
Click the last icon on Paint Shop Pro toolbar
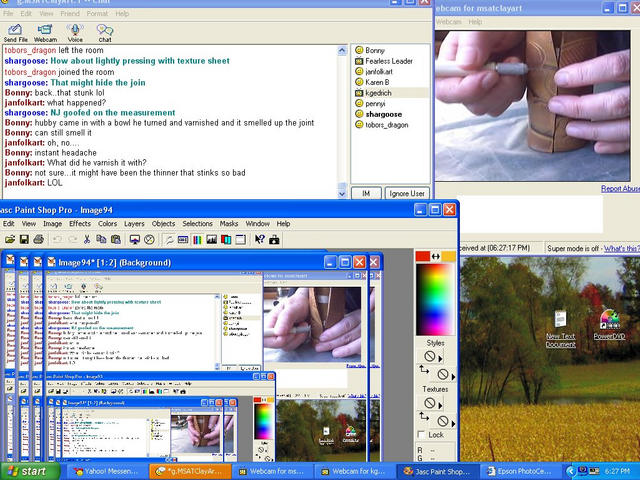(x=274, y=240)
